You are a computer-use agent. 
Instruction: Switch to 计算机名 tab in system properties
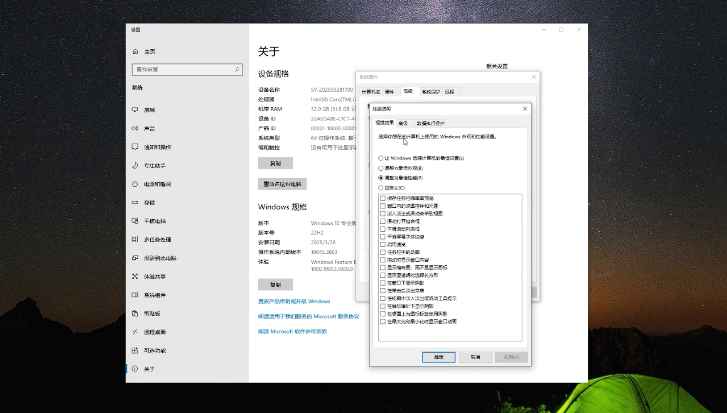click(x=370, y=92)
